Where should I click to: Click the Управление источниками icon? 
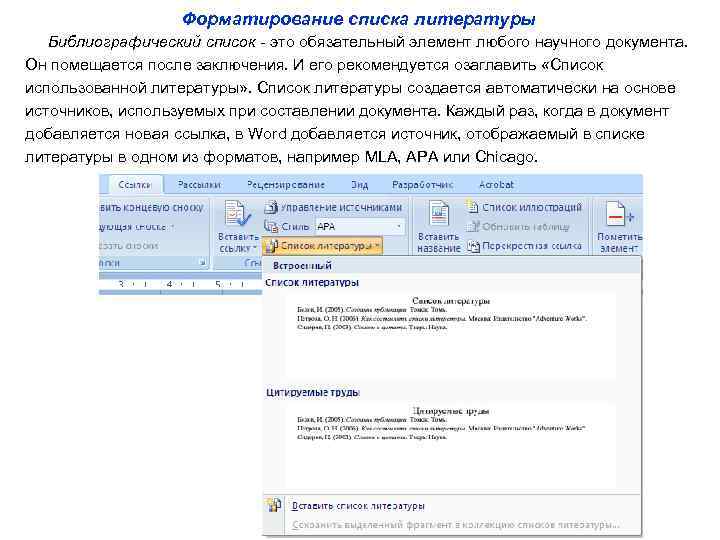coord(271,208)
